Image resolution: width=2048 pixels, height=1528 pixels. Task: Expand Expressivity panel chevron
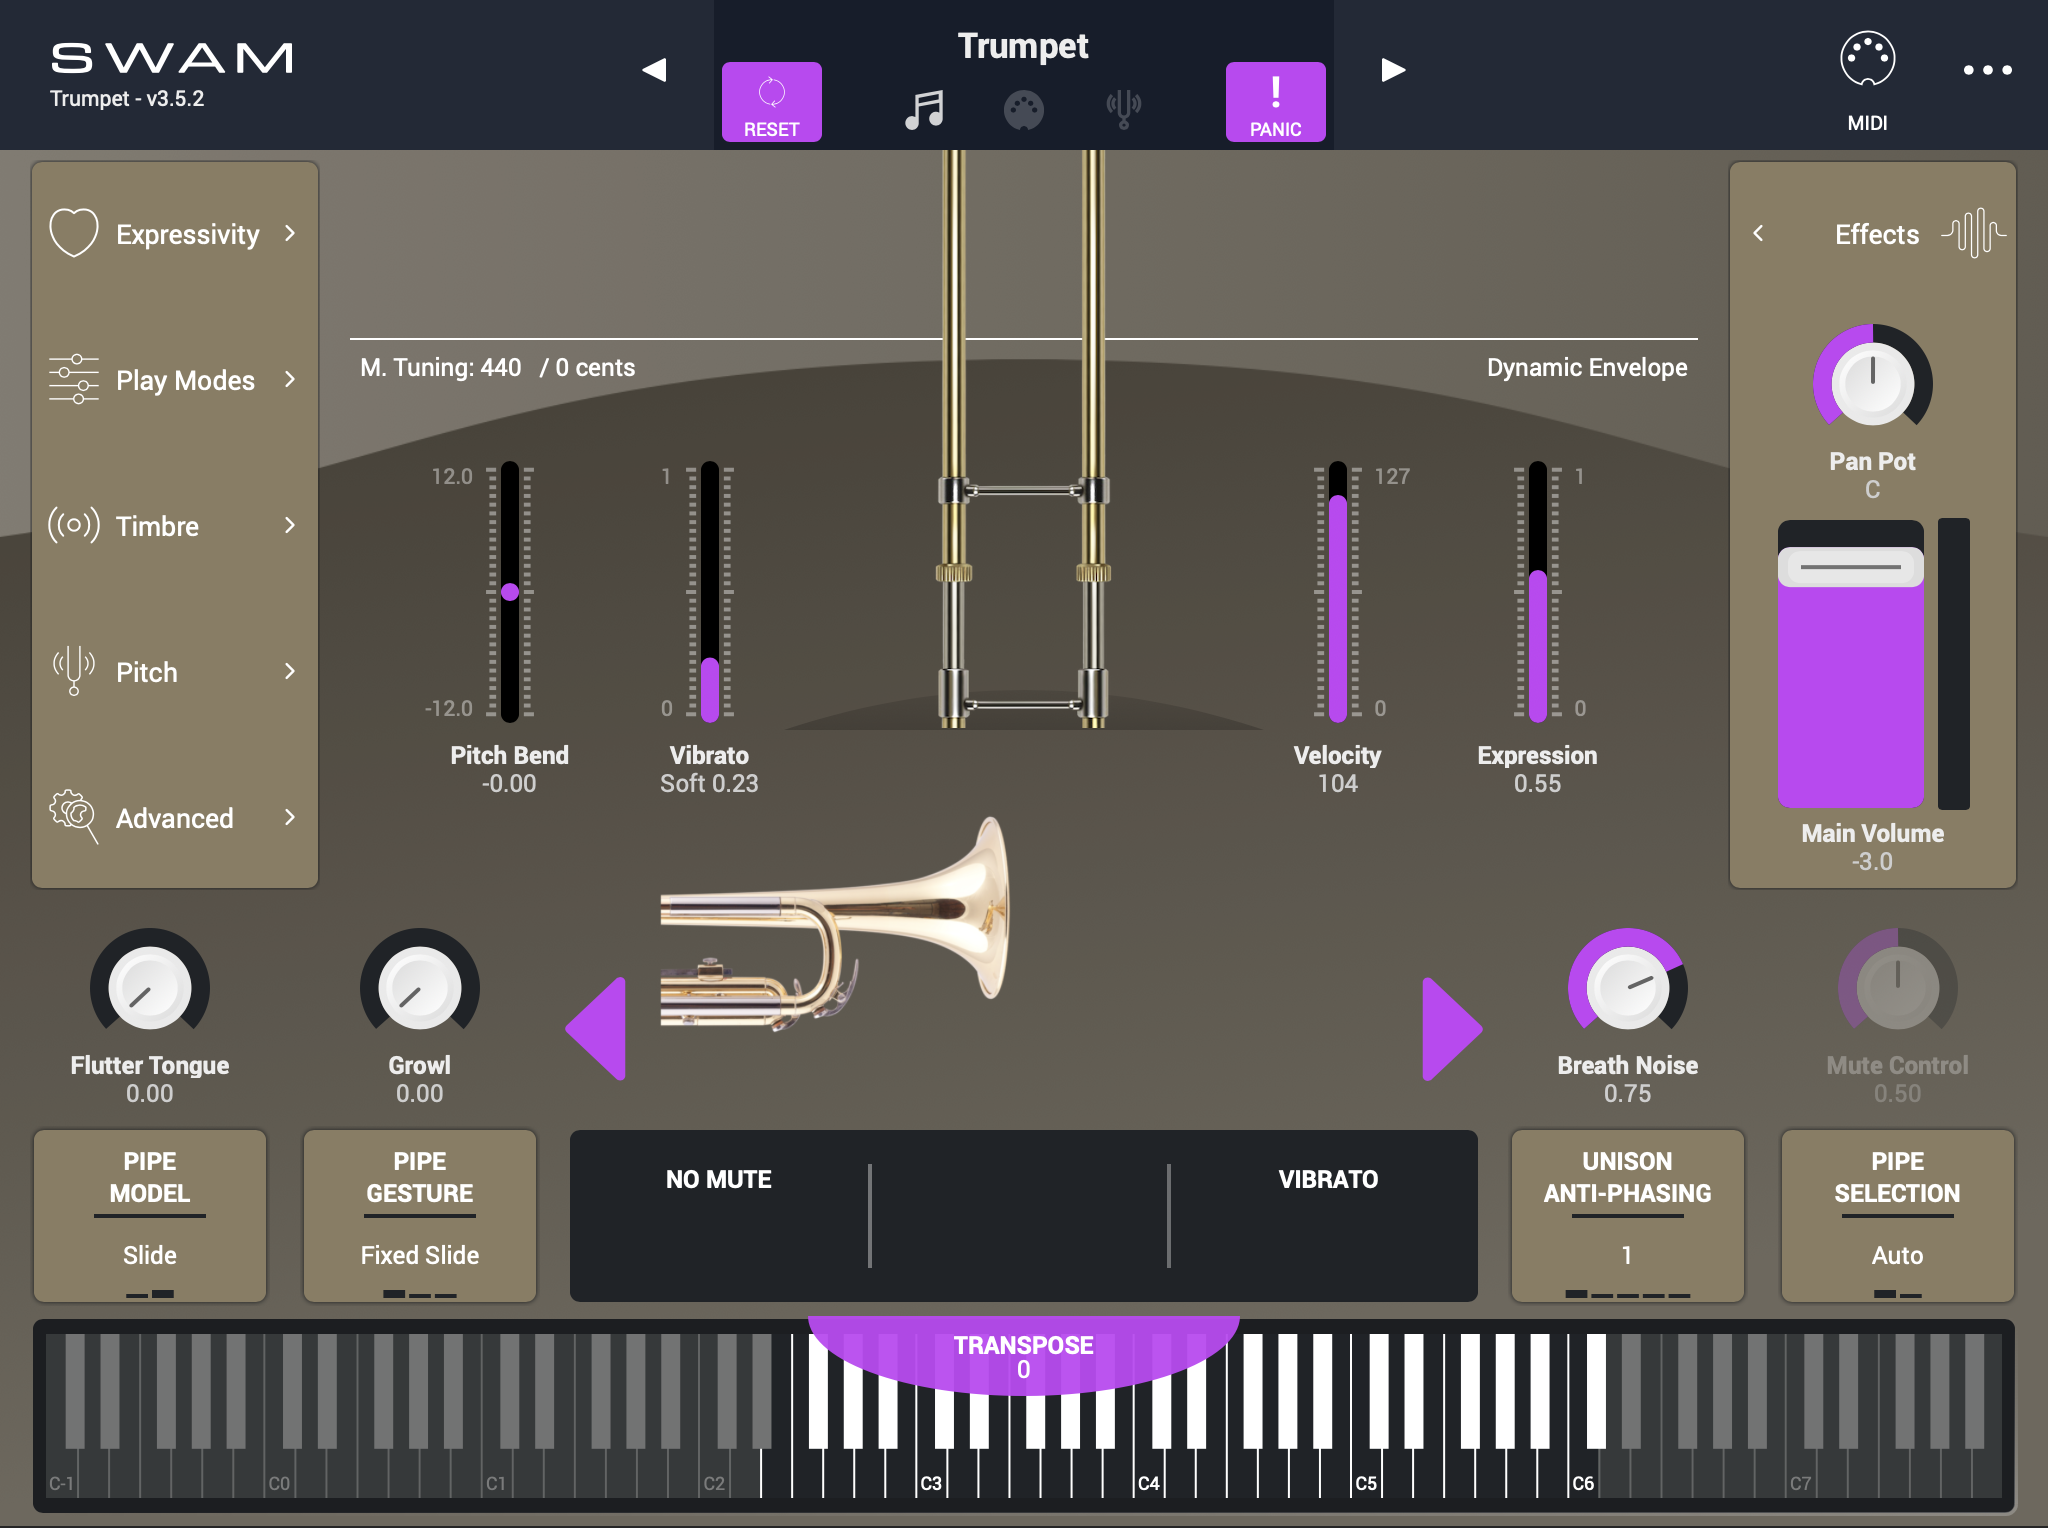290,233
